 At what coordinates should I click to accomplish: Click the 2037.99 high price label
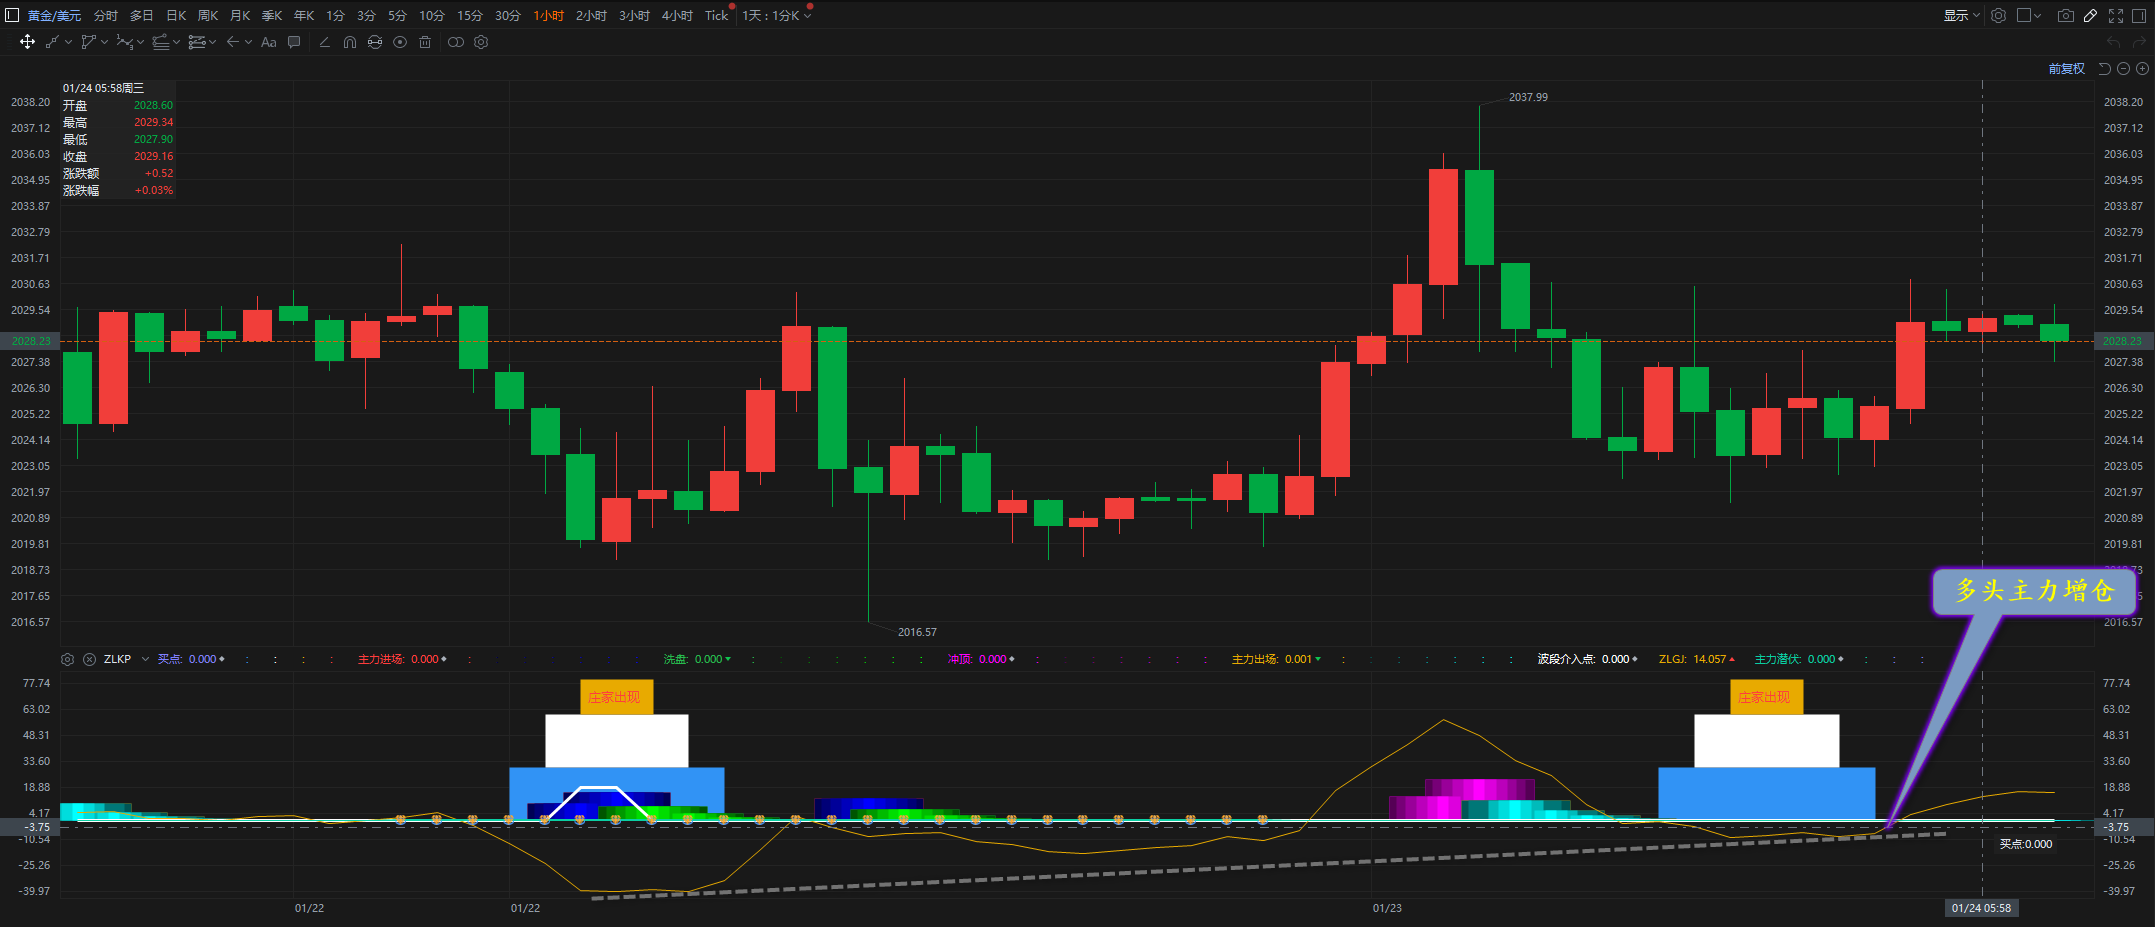tap(1528, 97)
